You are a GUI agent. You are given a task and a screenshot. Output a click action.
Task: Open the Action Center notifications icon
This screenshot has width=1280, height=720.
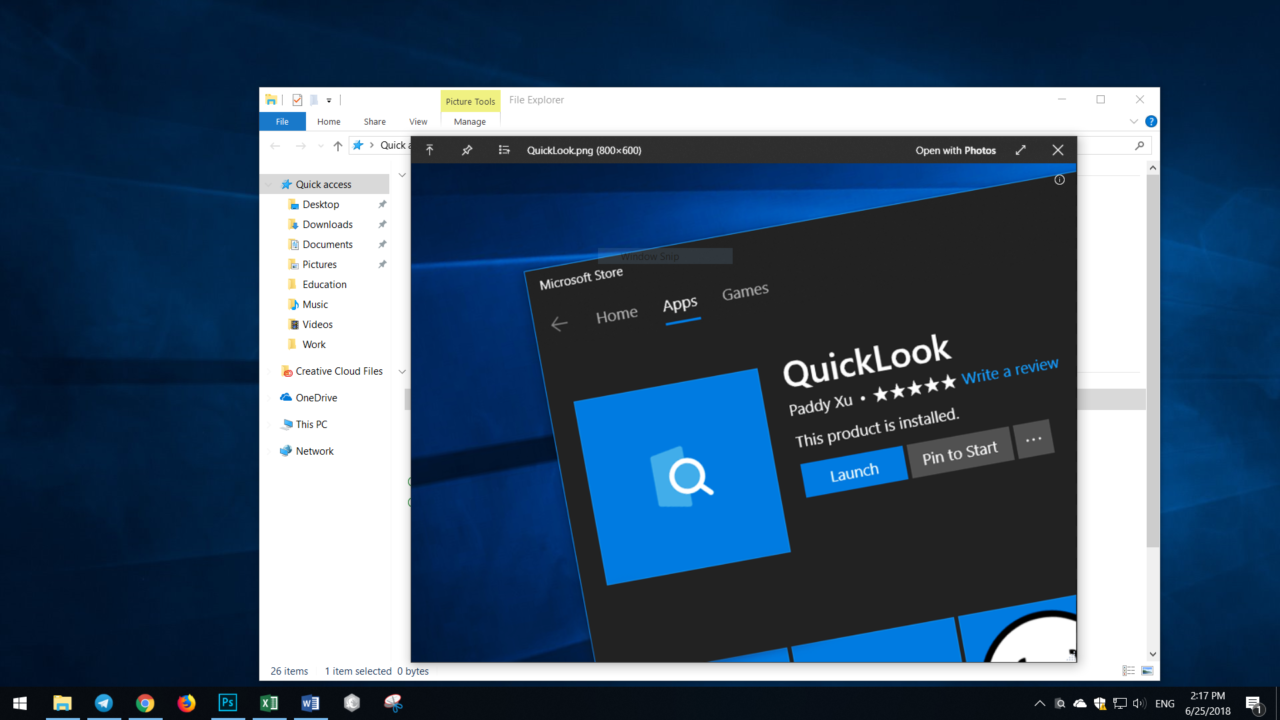[1254, 703]
